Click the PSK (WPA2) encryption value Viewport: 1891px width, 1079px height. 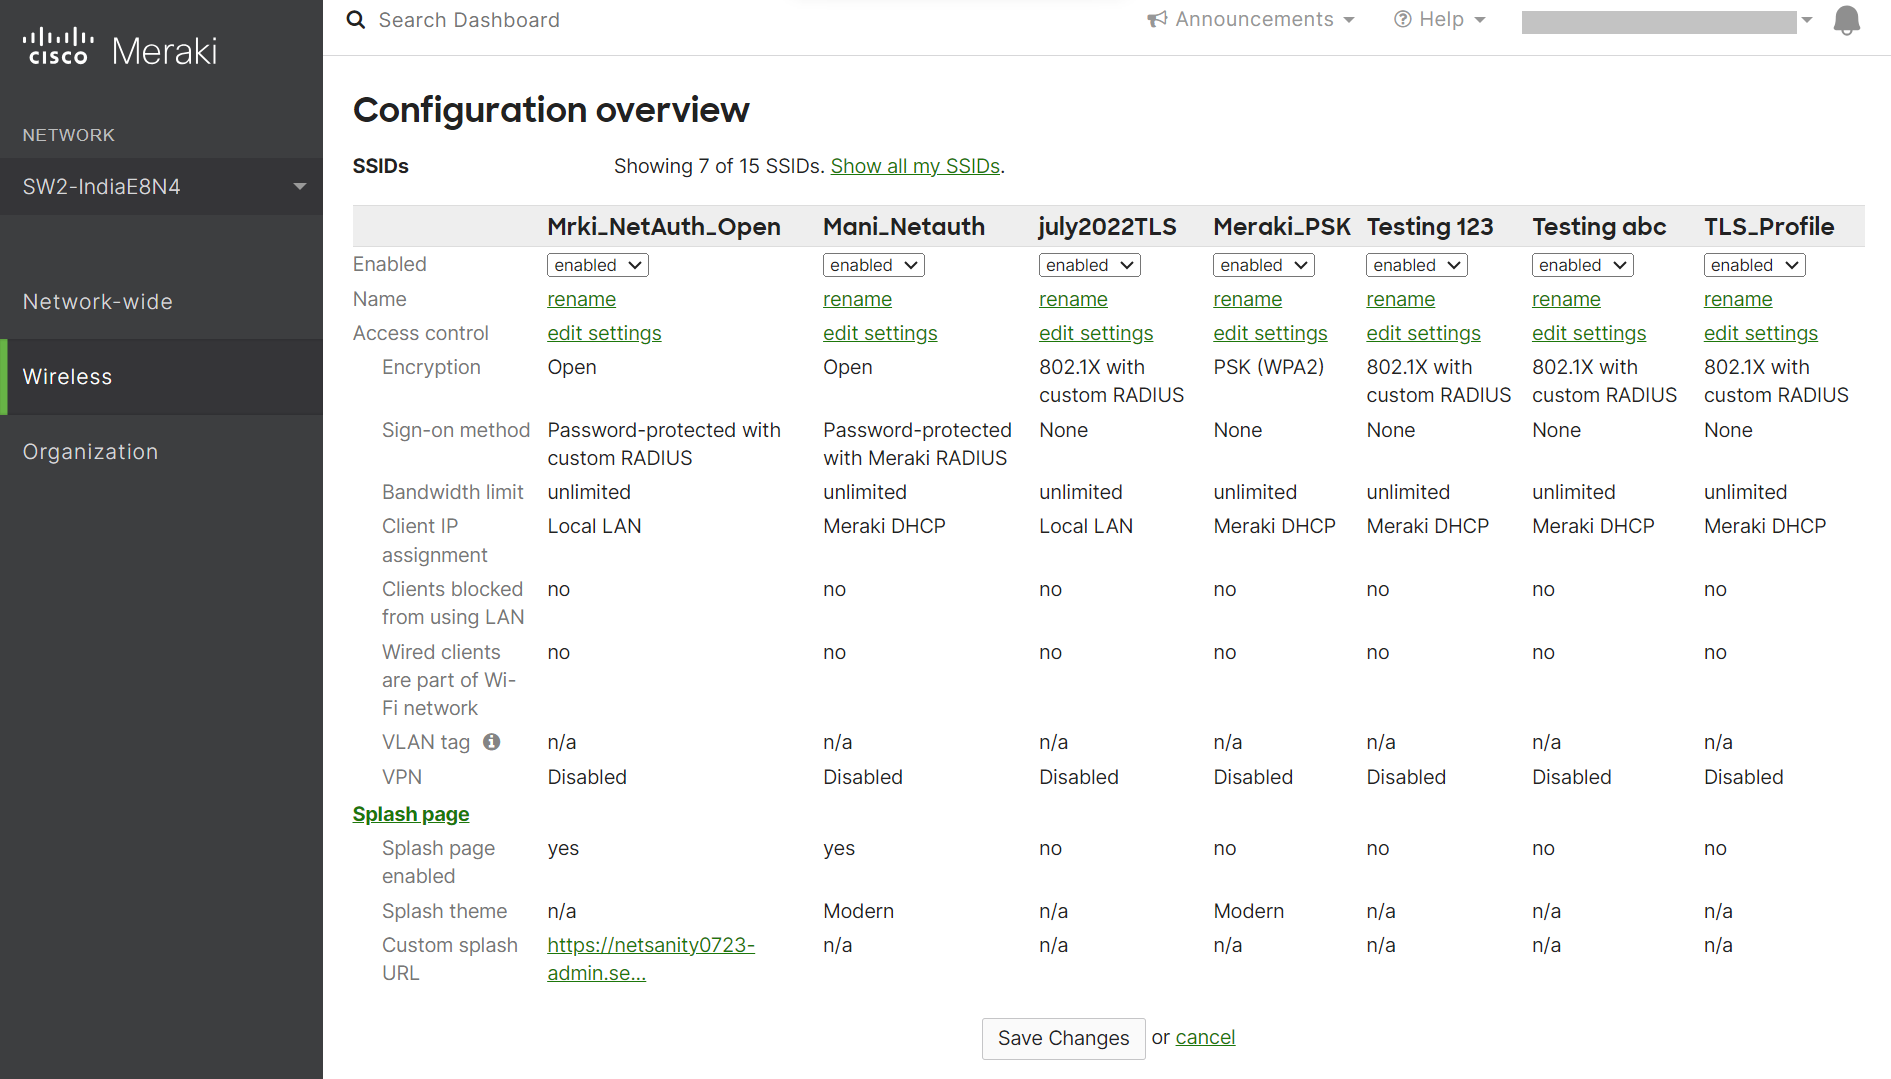pos(1268,367)
